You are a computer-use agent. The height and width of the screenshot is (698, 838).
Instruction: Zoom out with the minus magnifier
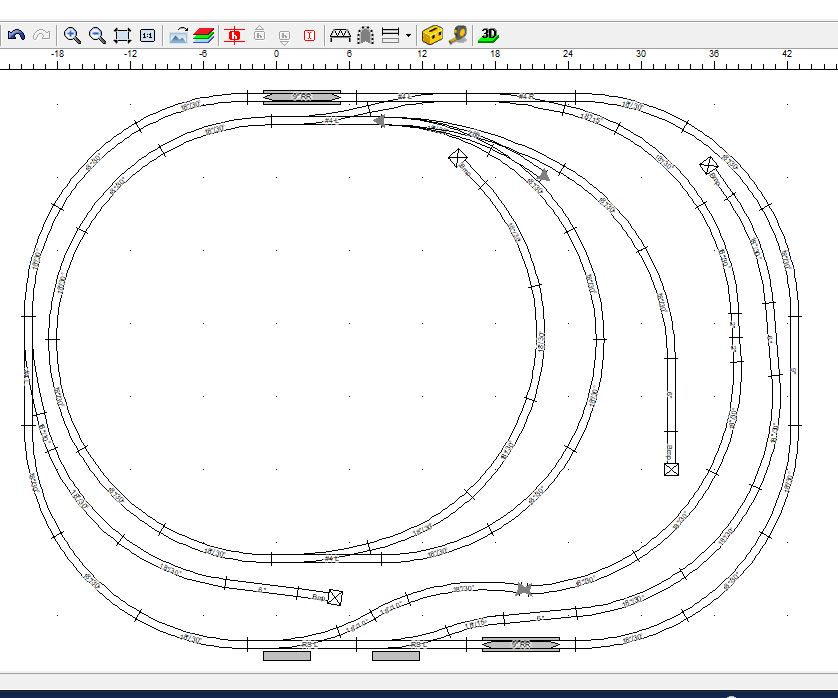(97, 35)
